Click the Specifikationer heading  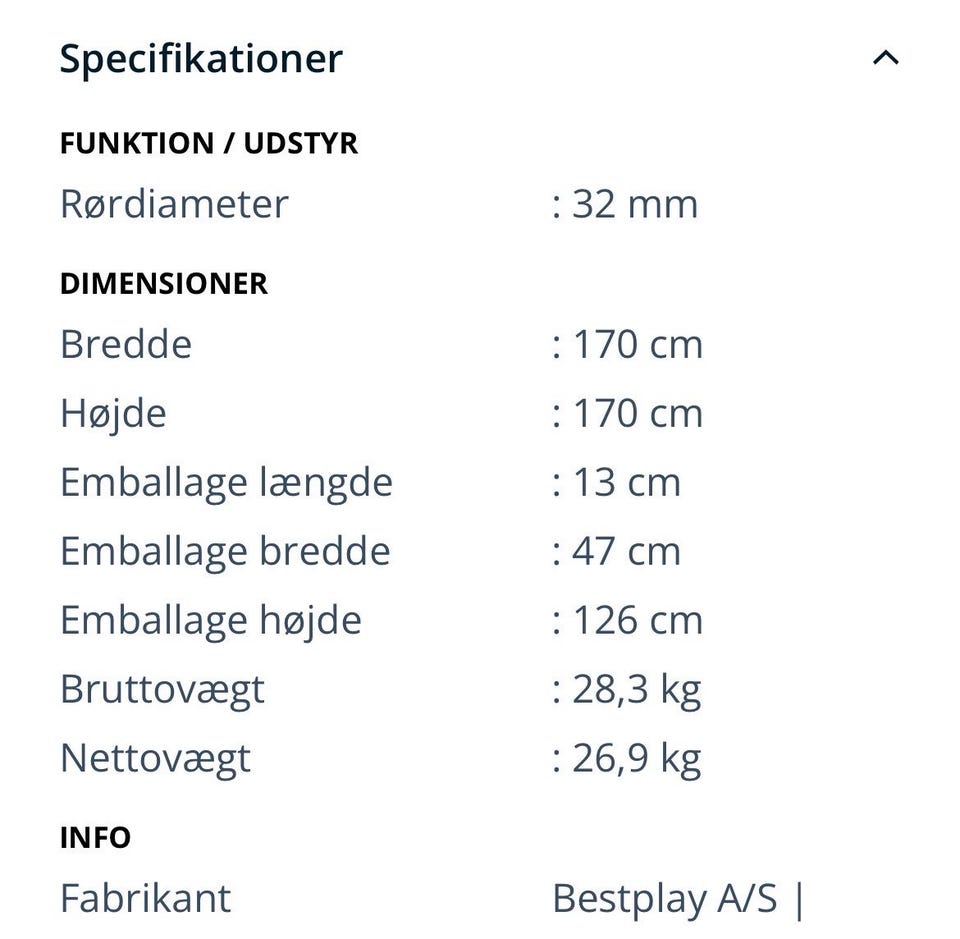click(x=201, y=58)
